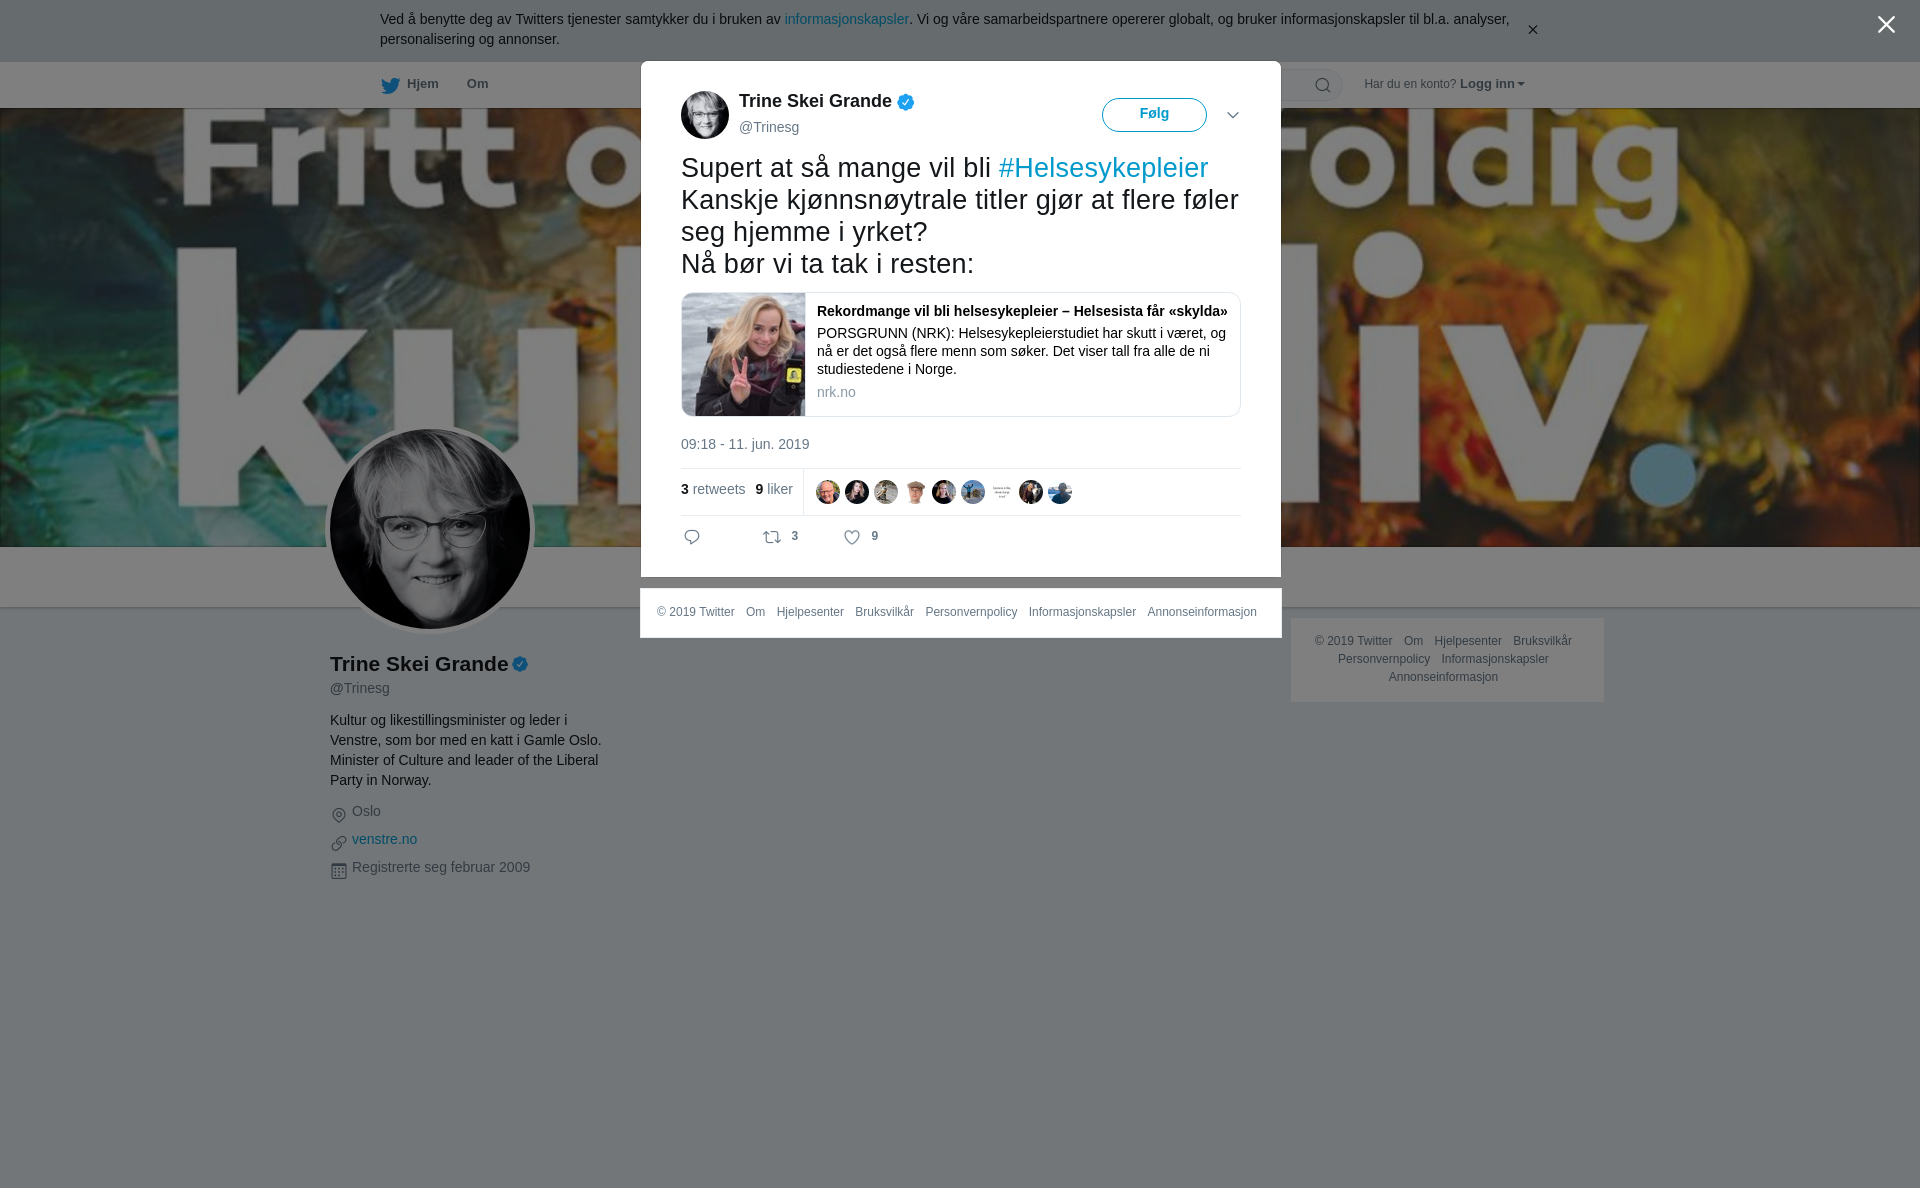1920x1188 pixels.
Task: Expand the tweet options chevron
Action: 1233,115
